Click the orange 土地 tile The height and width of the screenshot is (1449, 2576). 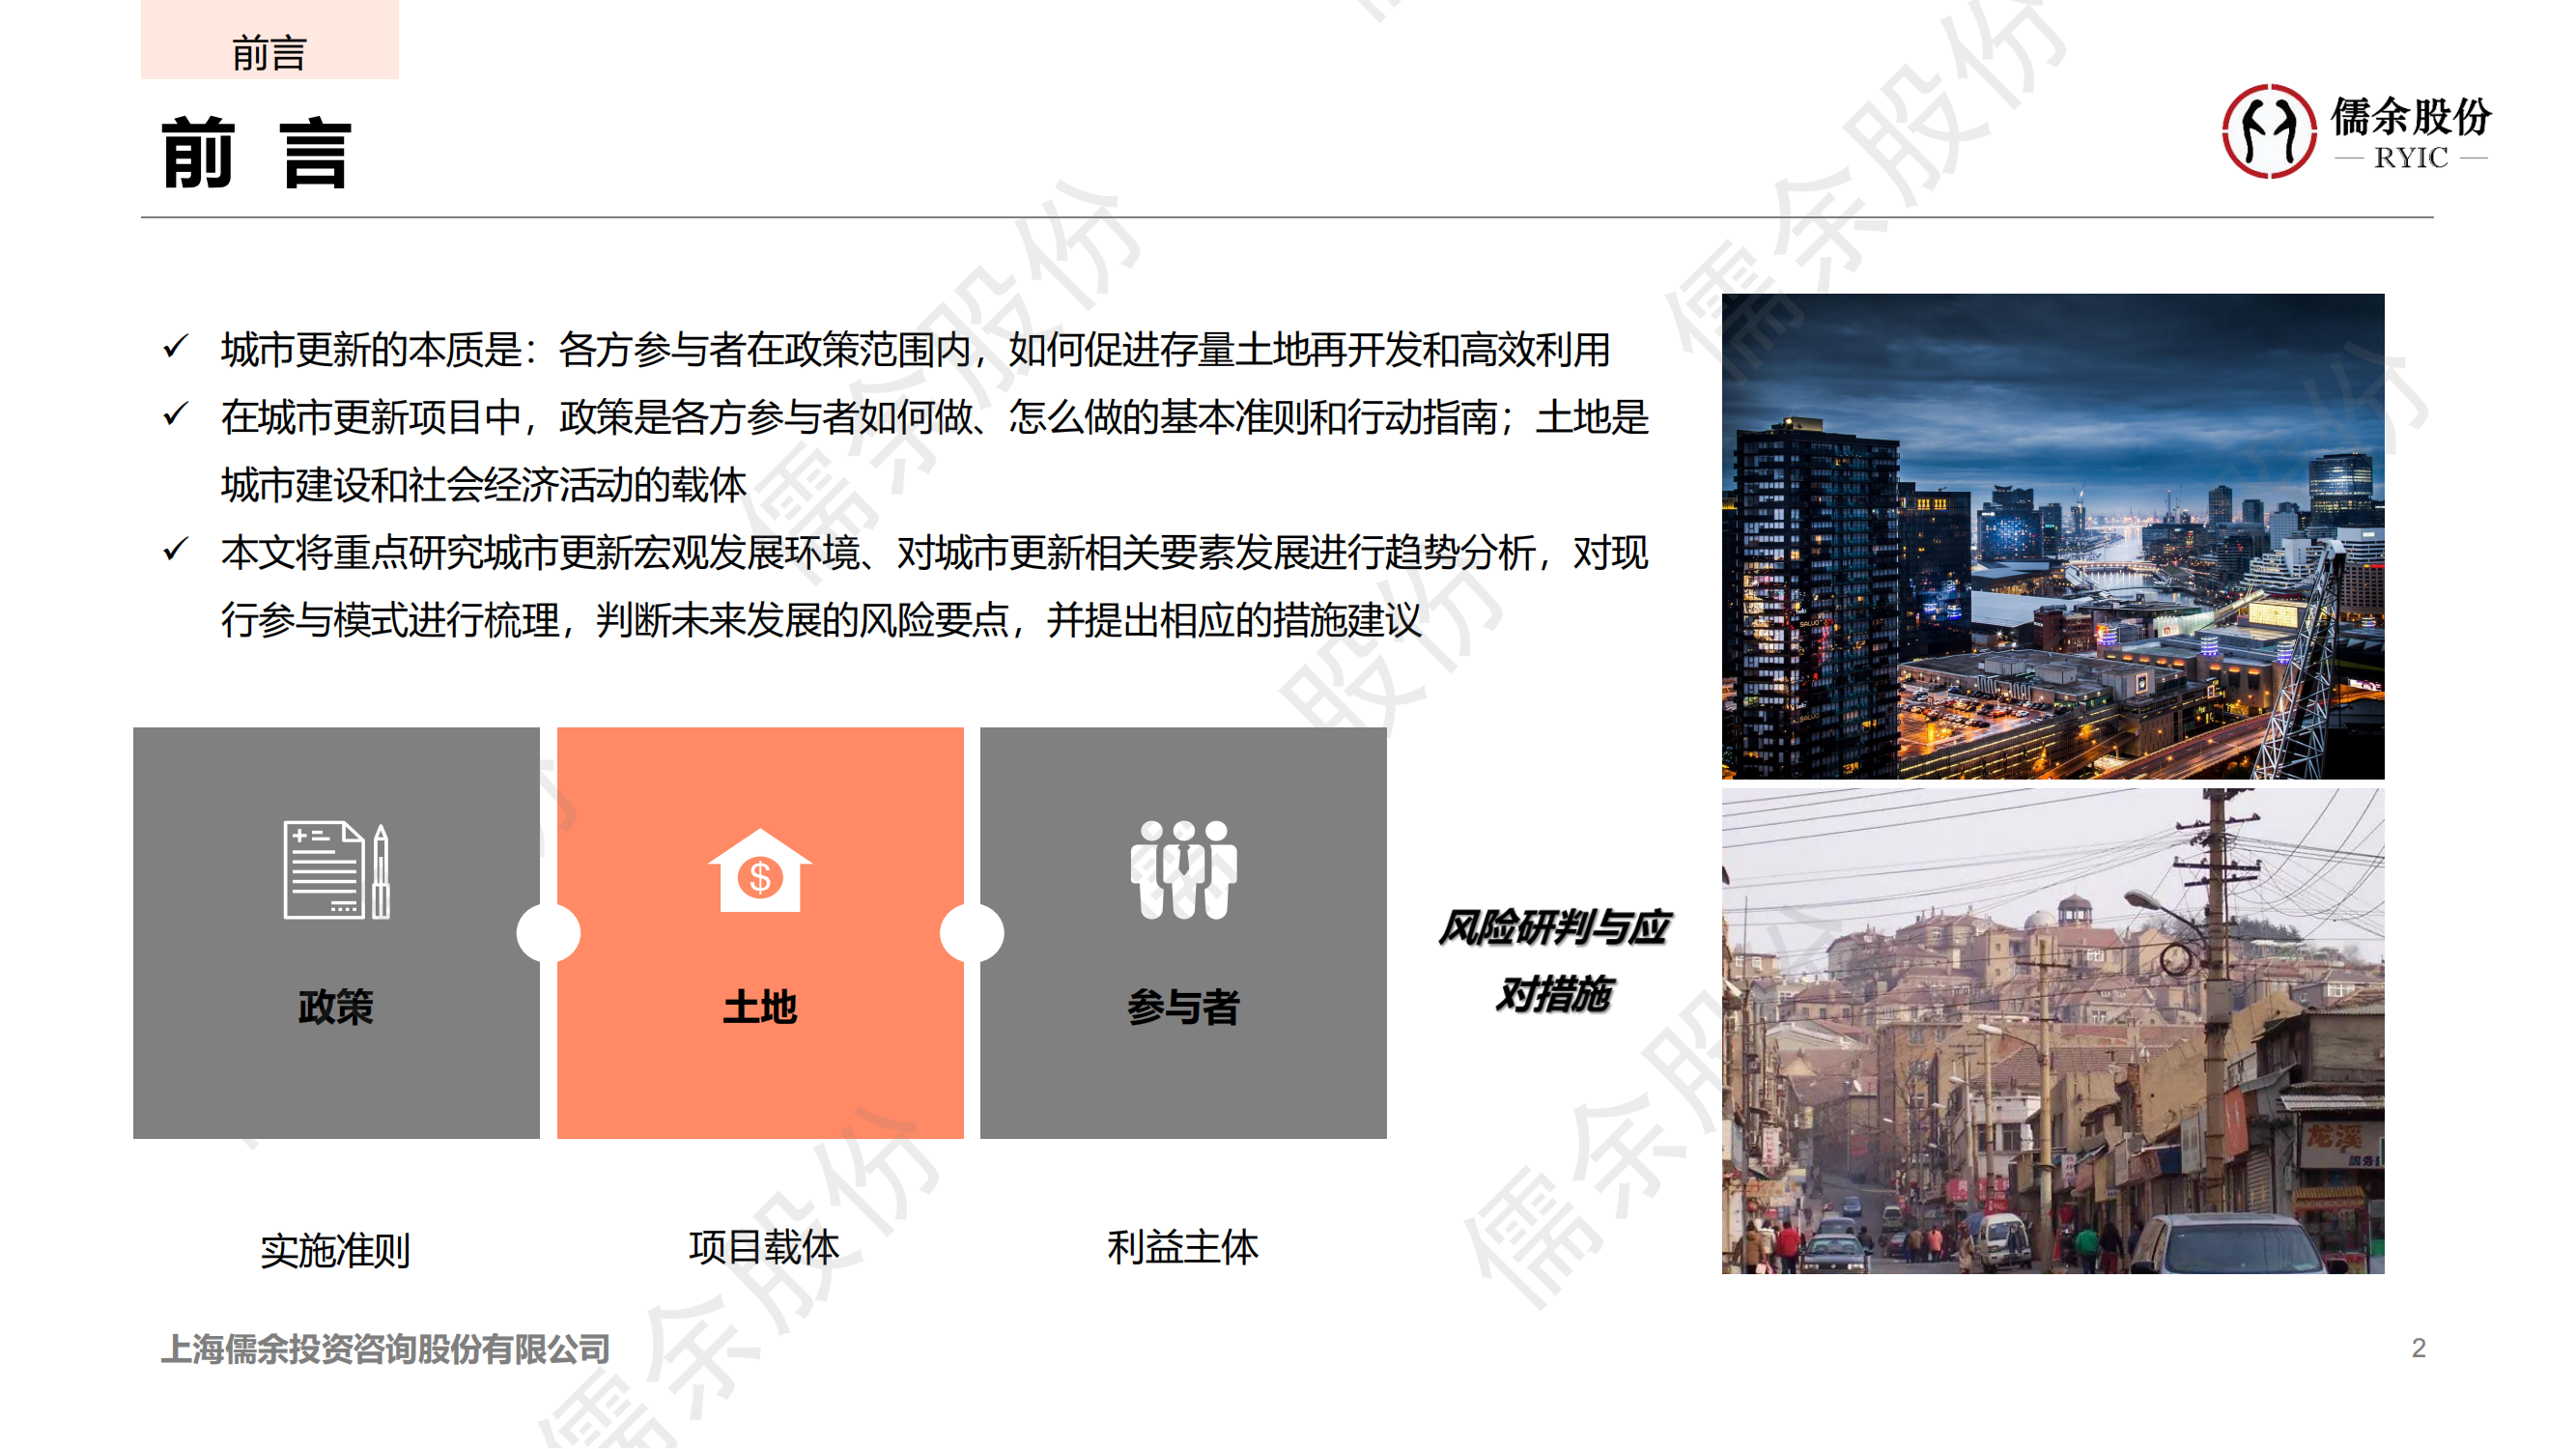(x=760, y=1080)
